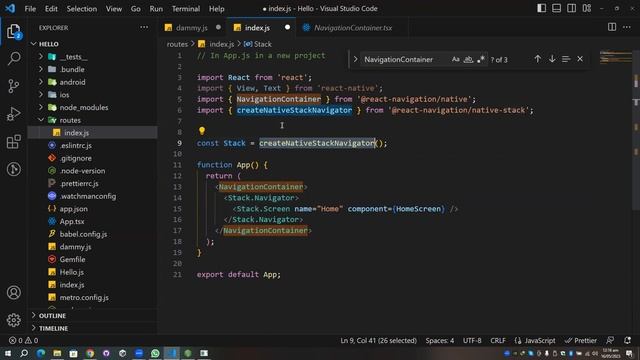Viewport: 640px width, 360px height.
Task: Open the Explorer view in activity bar
Action: 13,31
